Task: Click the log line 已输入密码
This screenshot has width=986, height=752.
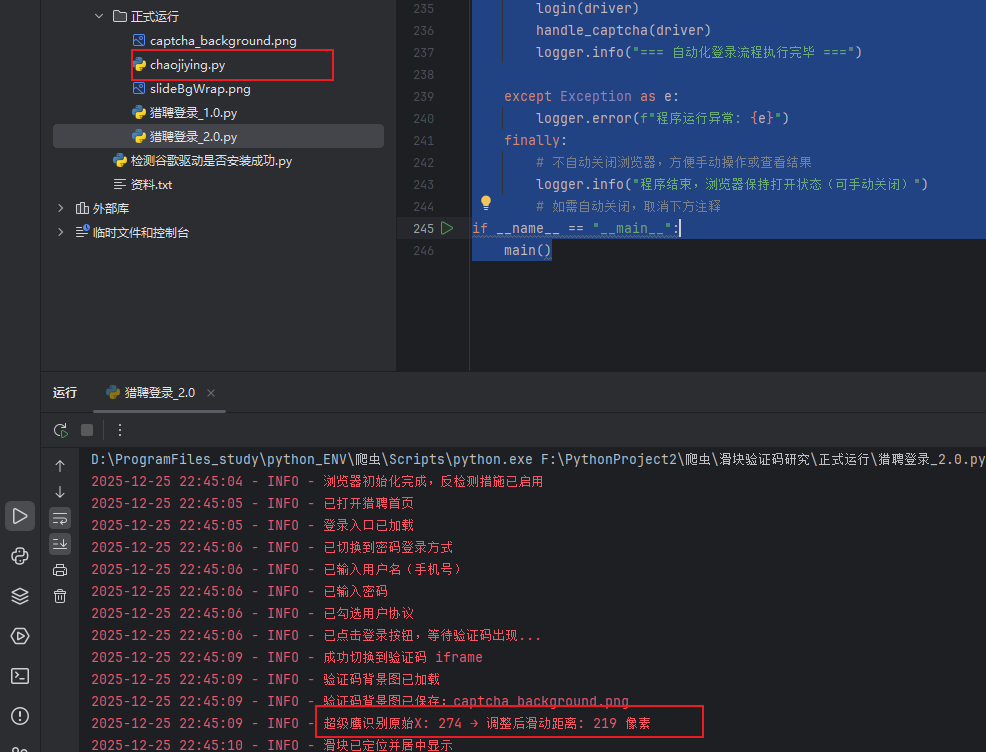Action: click(240, 592)
